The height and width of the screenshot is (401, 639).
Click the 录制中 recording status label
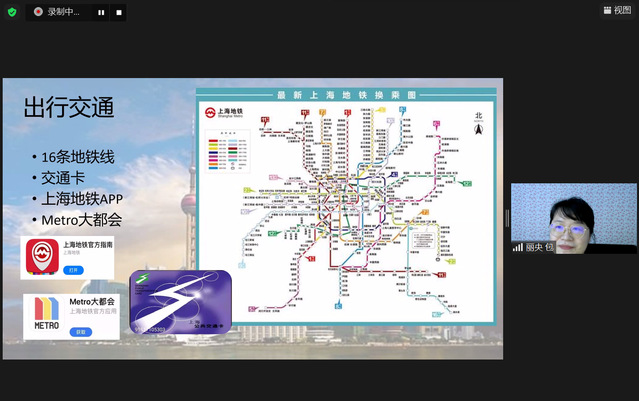pos(65,13)
